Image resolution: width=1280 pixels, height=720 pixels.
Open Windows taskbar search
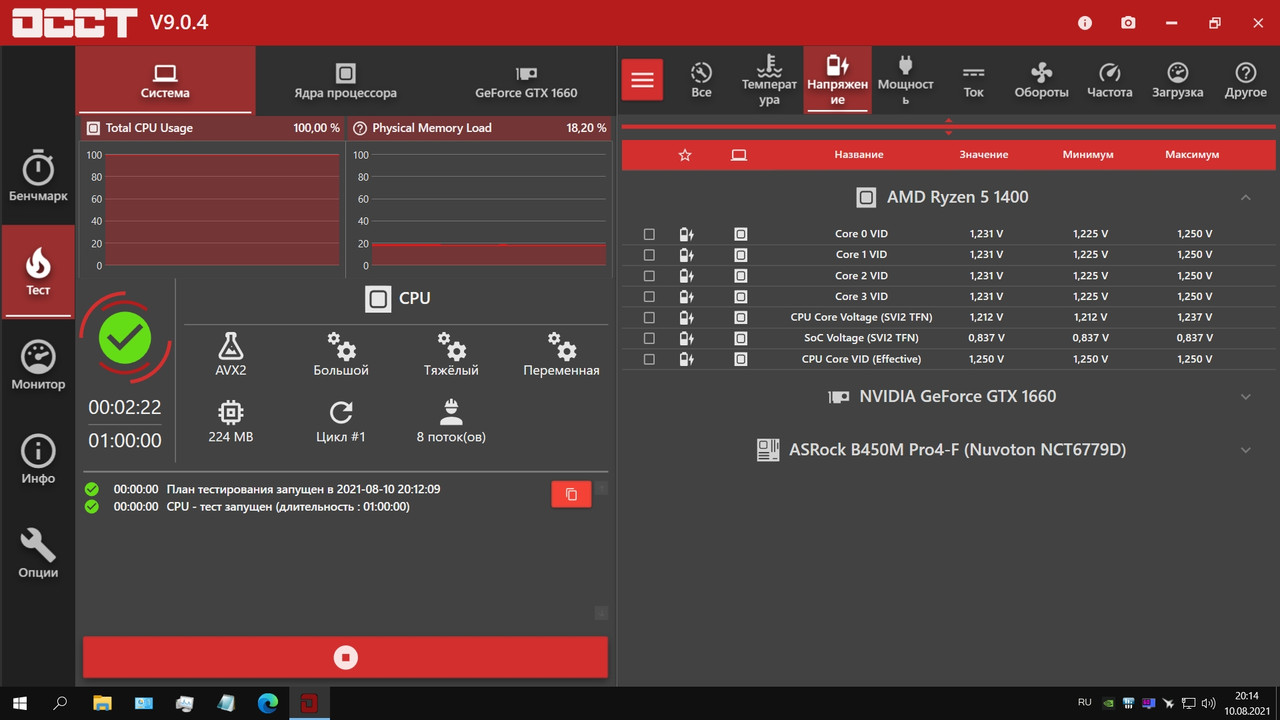coord(60,703)
